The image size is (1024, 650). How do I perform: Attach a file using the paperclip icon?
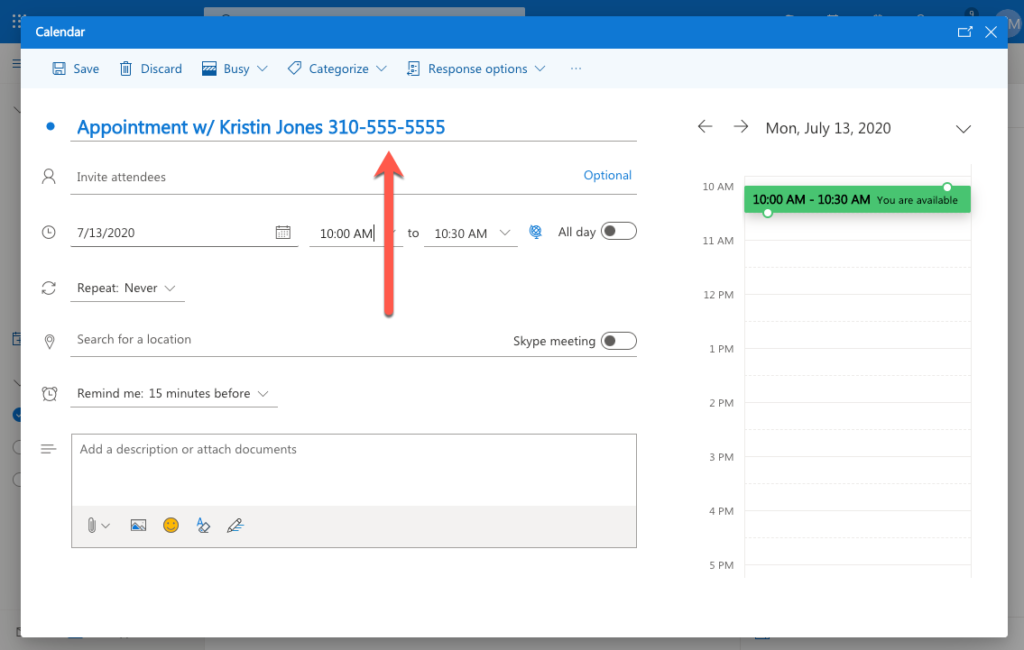(94, 525)
